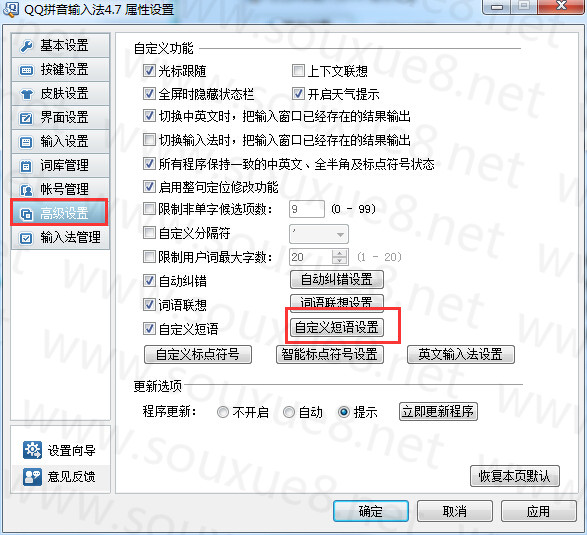The image size is (587, 535).
Task: Click the down arrow on max word length spinner
Action: pos(340,261)
